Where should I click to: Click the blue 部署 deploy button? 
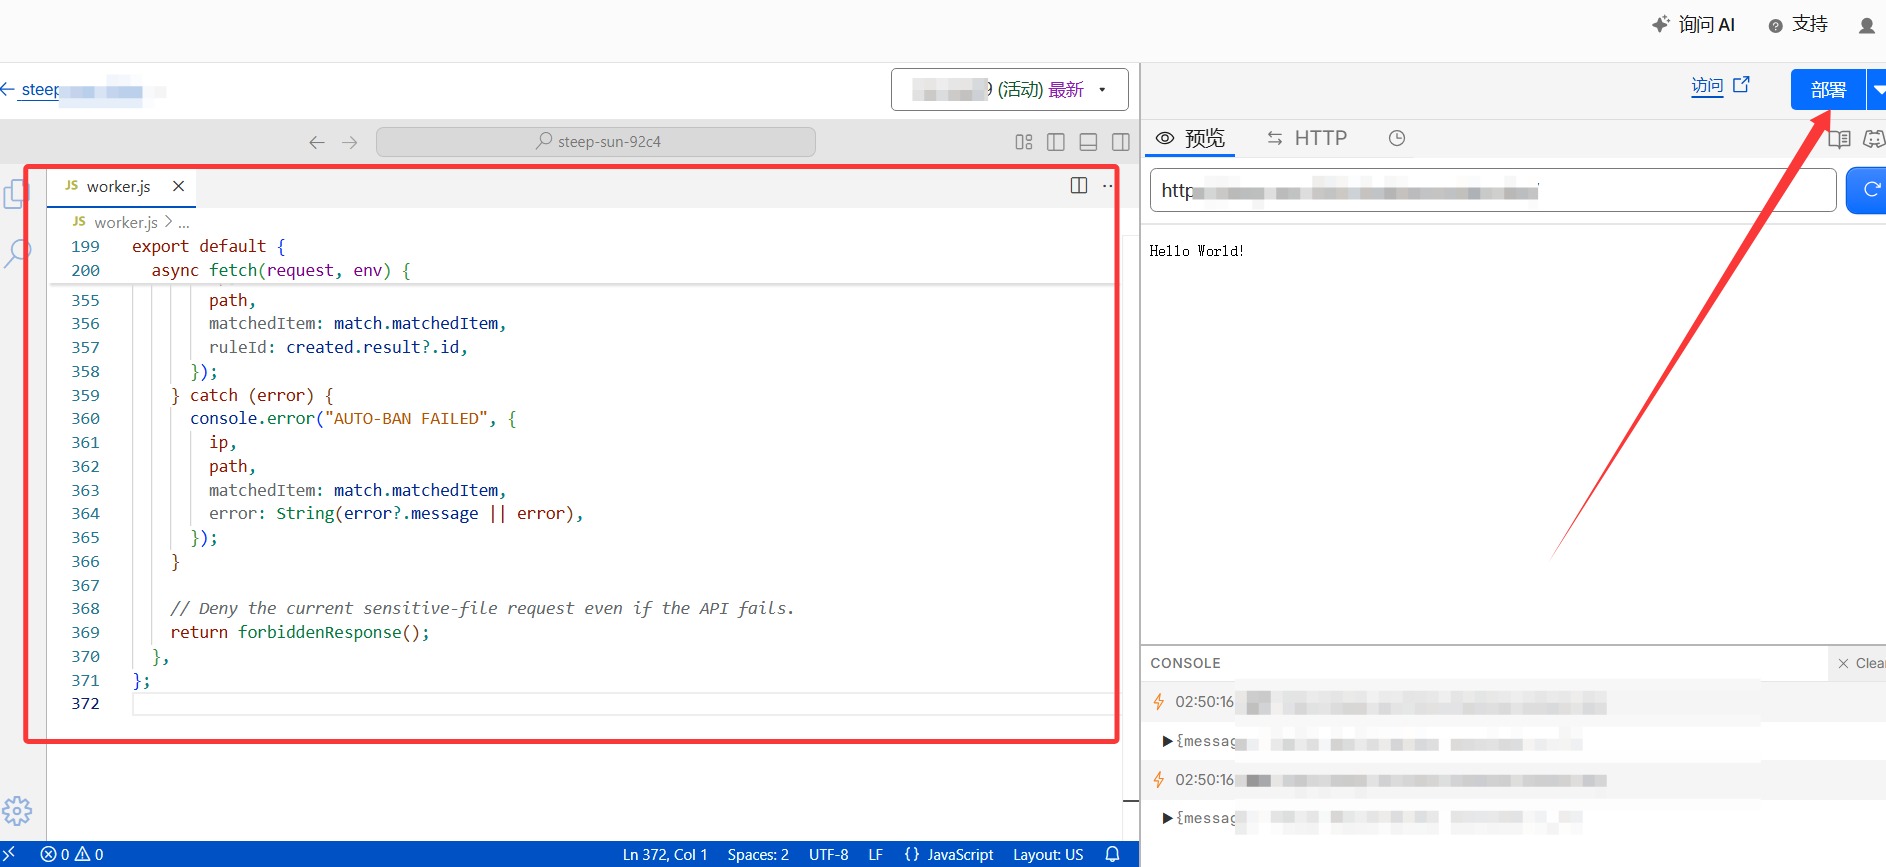tap(1828, 90)
